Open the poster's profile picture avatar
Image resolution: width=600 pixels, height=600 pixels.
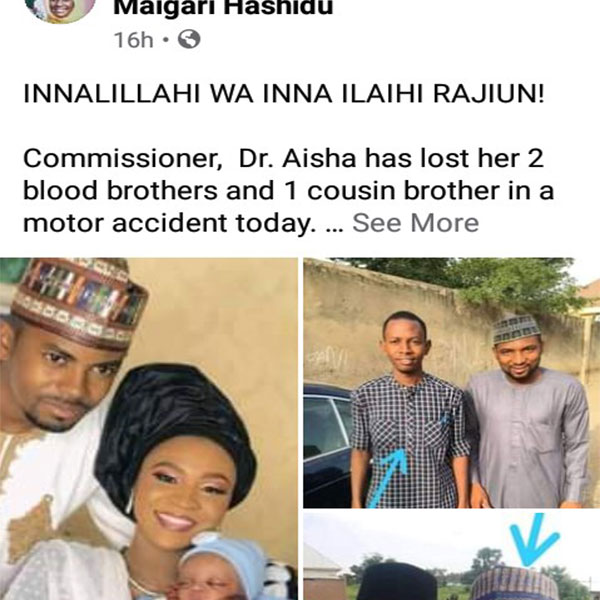click(x=60, y=10)
